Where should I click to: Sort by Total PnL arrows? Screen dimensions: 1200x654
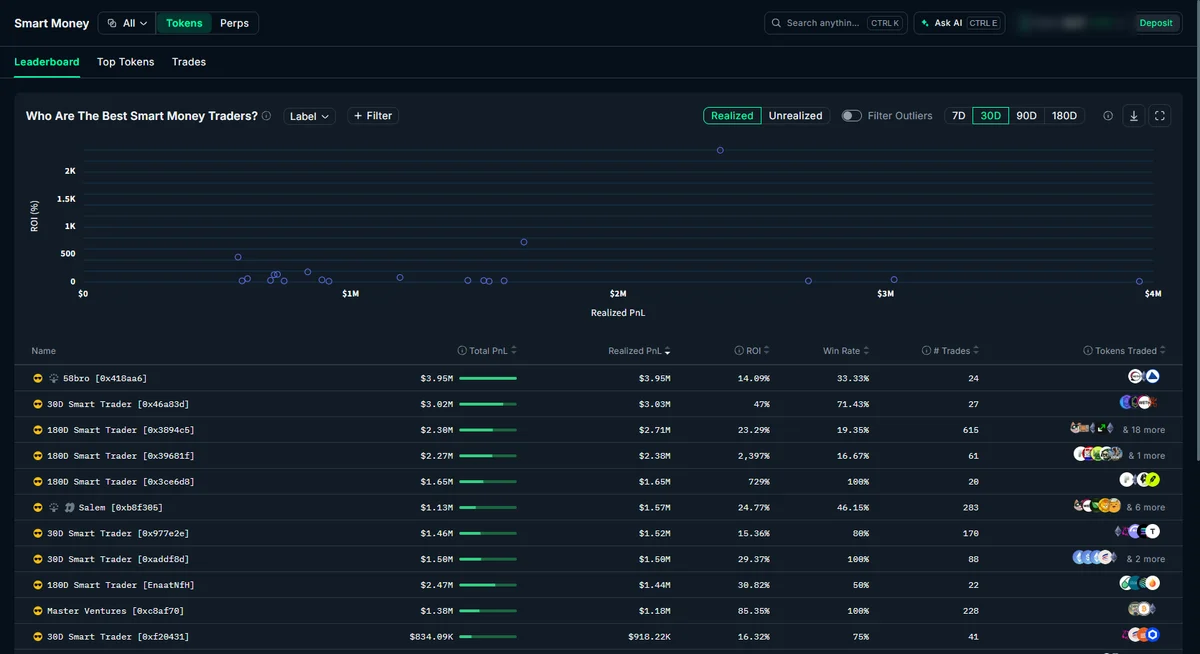(x=514, y=351)
